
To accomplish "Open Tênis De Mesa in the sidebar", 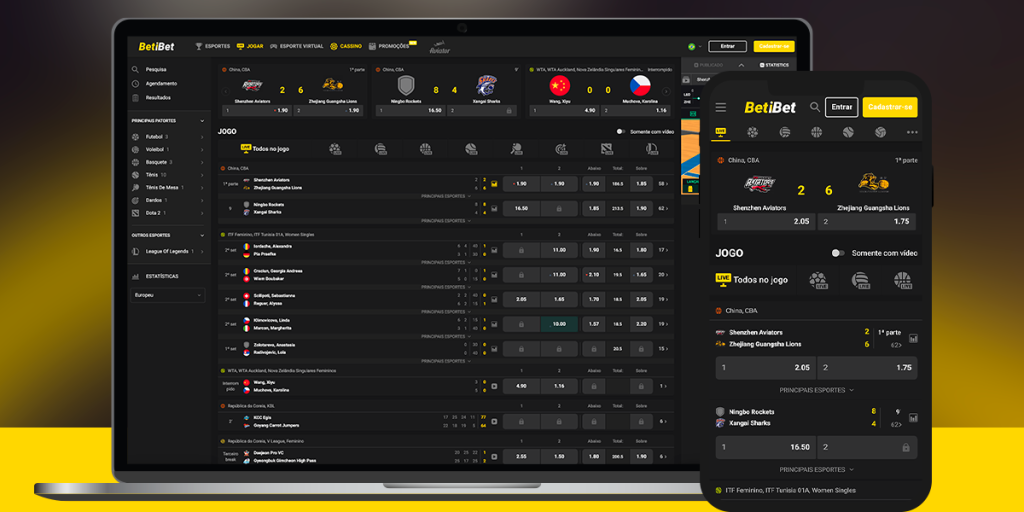I will pos(163,187).
